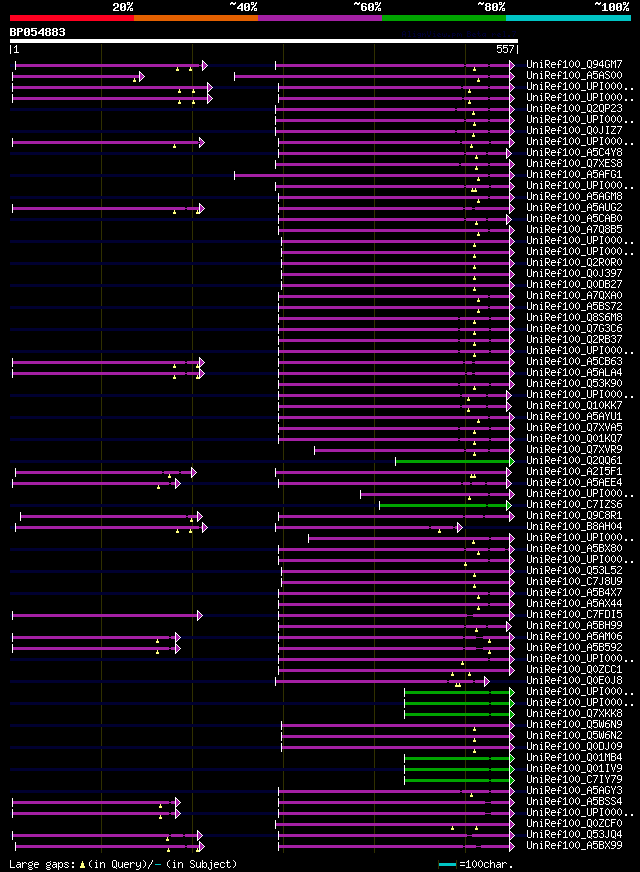Select the UniRef100_Q0DJ09 label
Image resolution: width=640 pixels, height=872 pixels.
[x=574, y=747]
